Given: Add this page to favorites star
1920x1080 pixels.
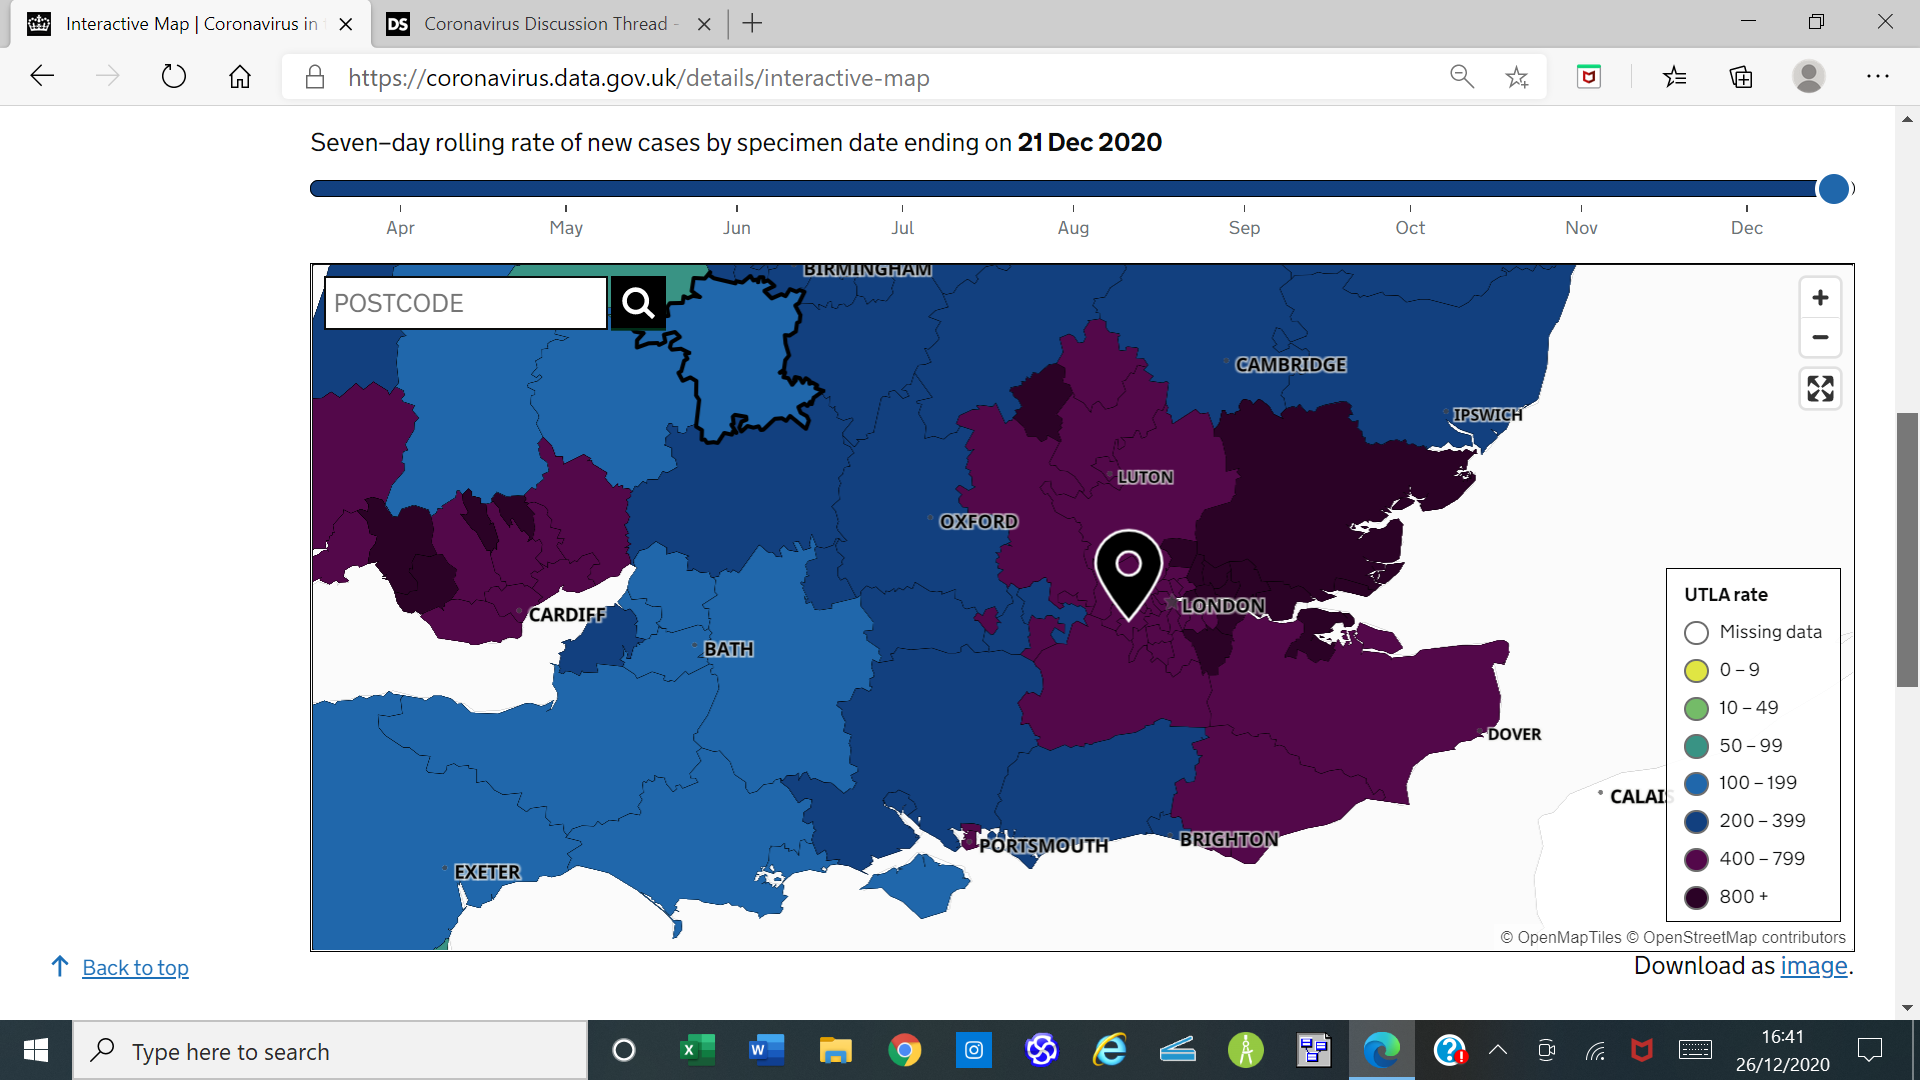Looking at the screenshot, I should tap(1517, 77).
